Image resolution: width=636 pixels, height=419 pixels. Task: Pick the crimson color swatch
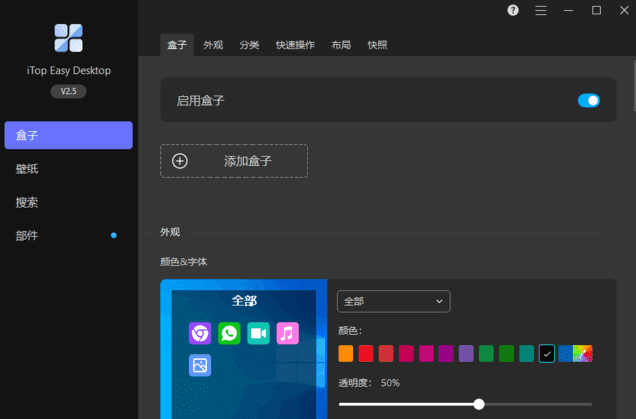pos(406,353)
